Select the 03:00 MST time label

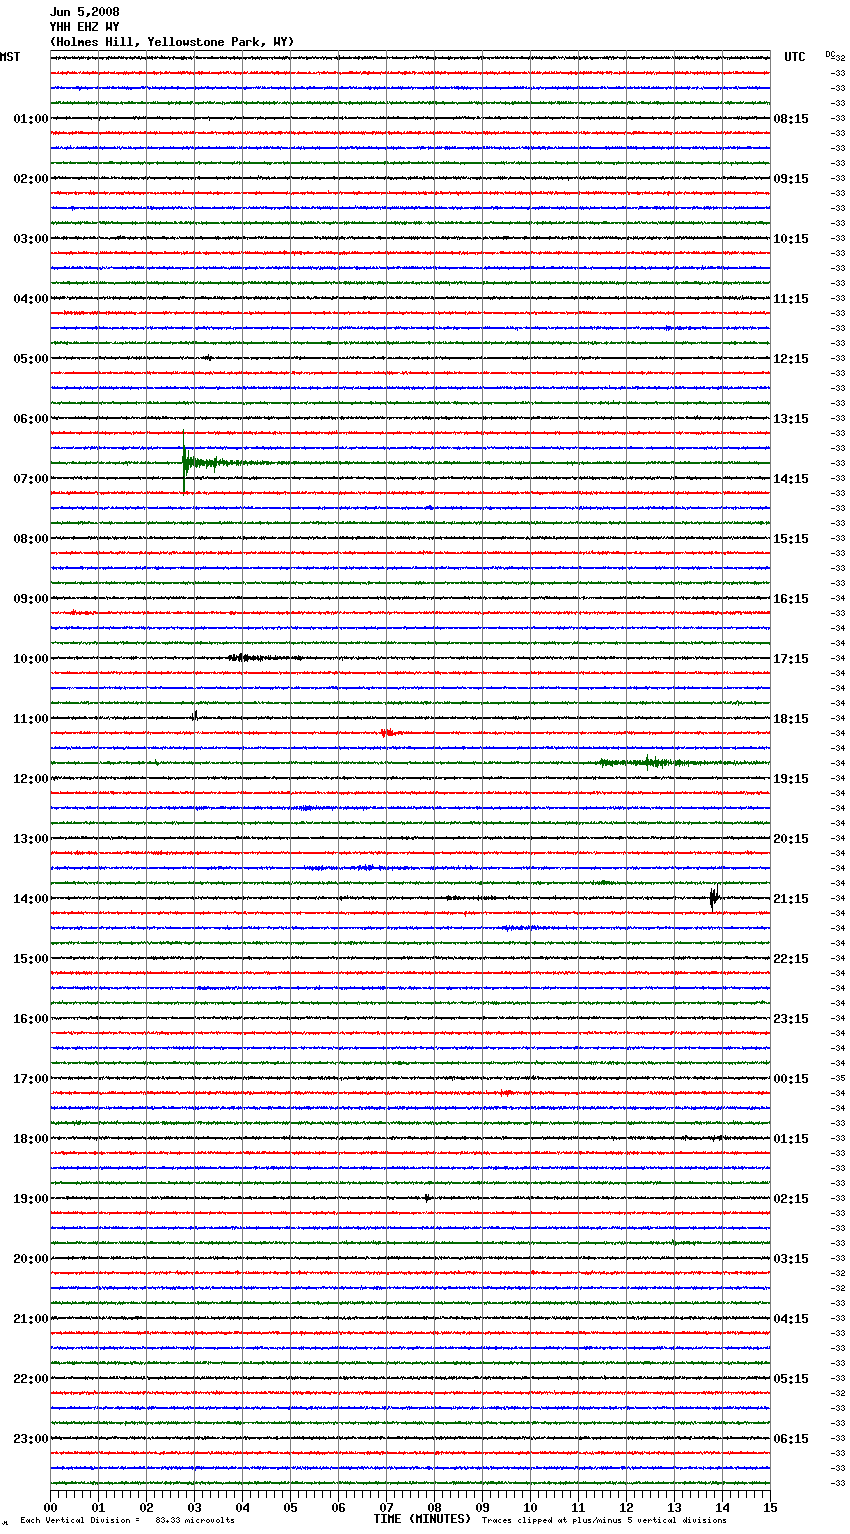(x=31, y=239)
